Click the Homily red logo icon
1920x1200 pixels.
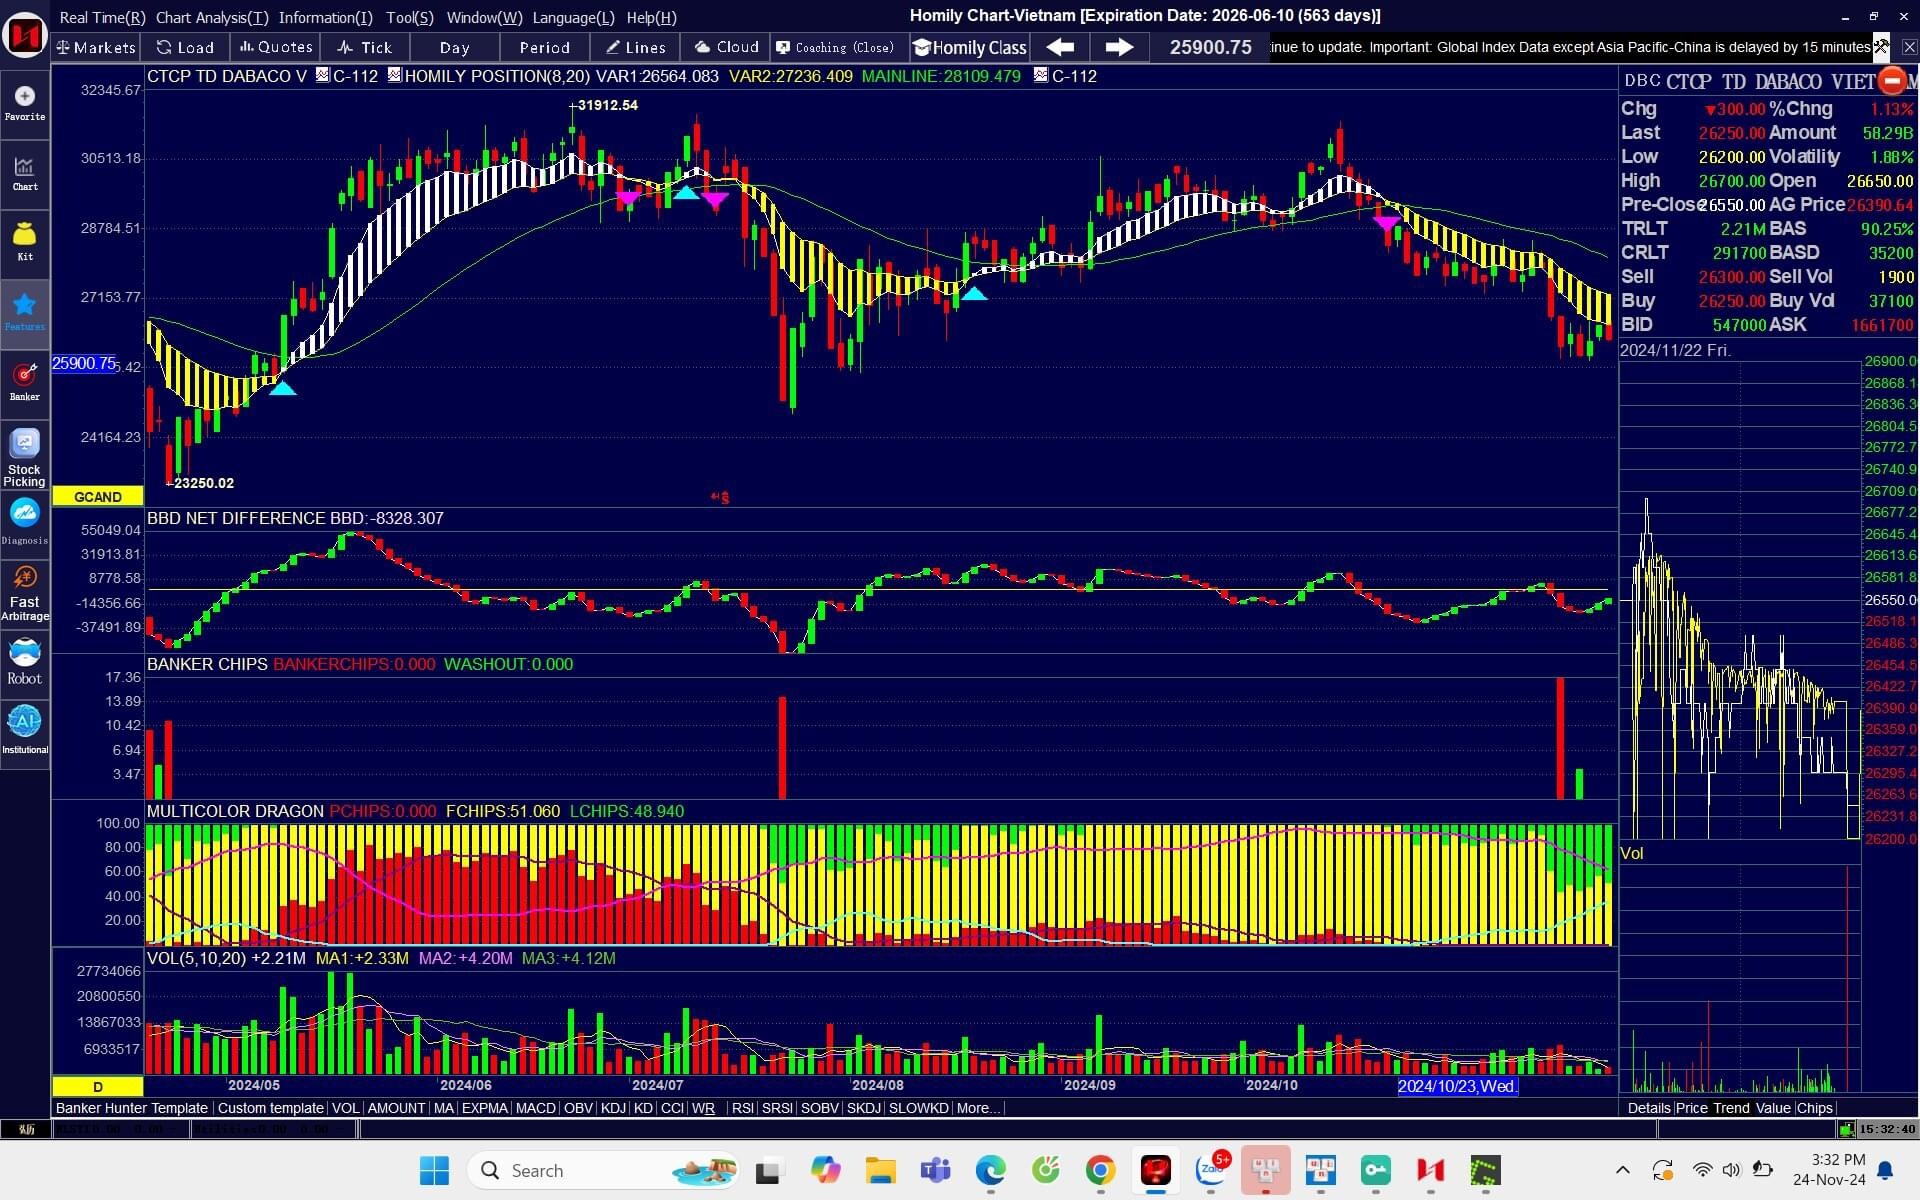25,35
